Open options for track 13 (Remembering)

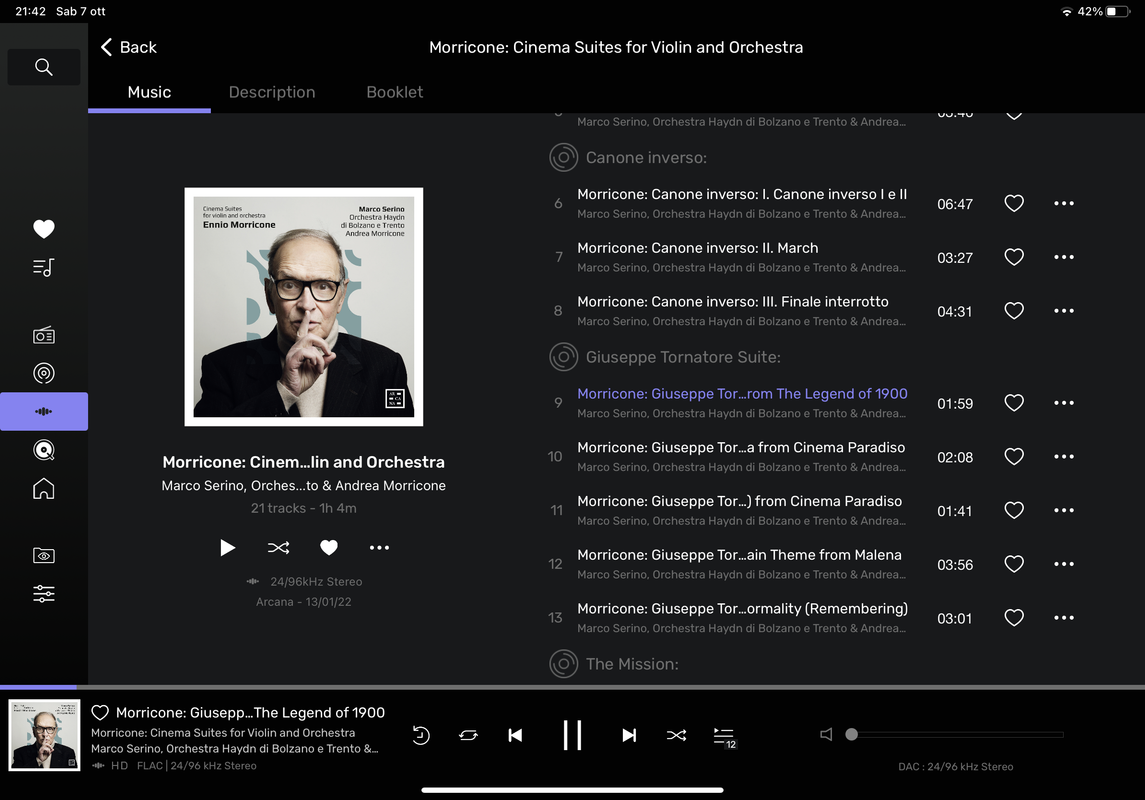1064,618
